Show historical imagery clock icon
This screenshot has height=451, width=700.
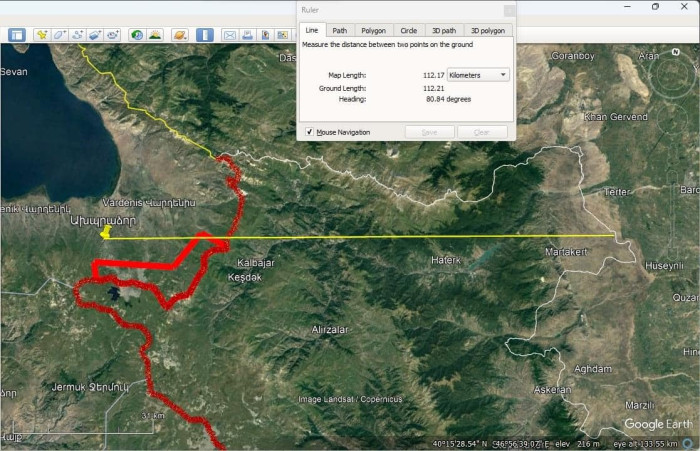137,35
